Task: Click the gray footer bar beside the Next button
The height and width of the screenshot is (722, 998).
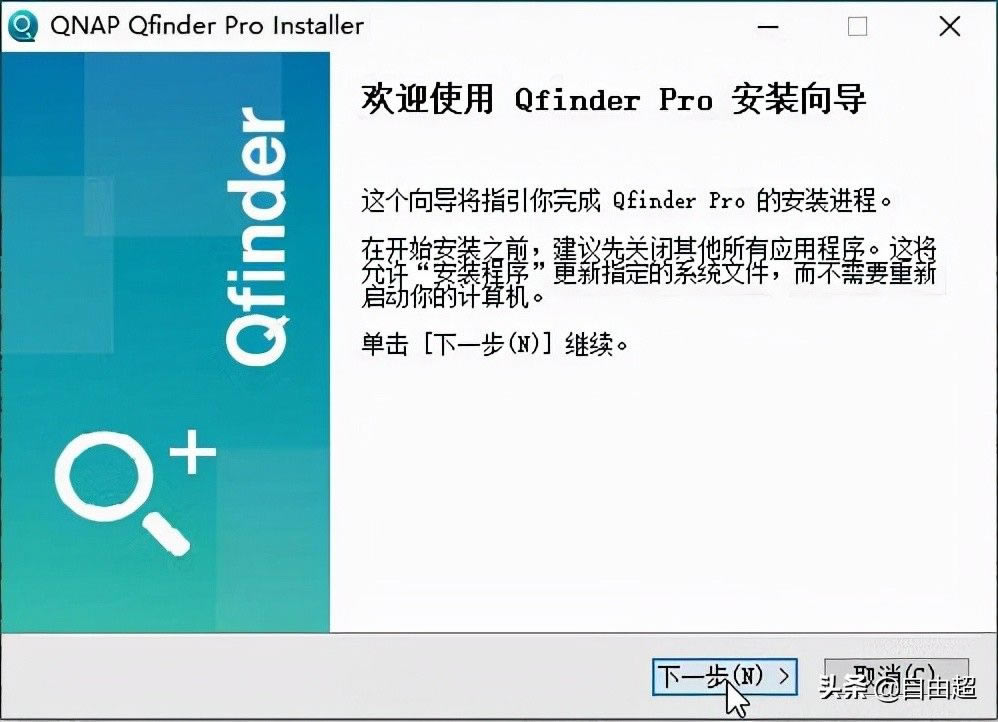Action: [325, 676]
